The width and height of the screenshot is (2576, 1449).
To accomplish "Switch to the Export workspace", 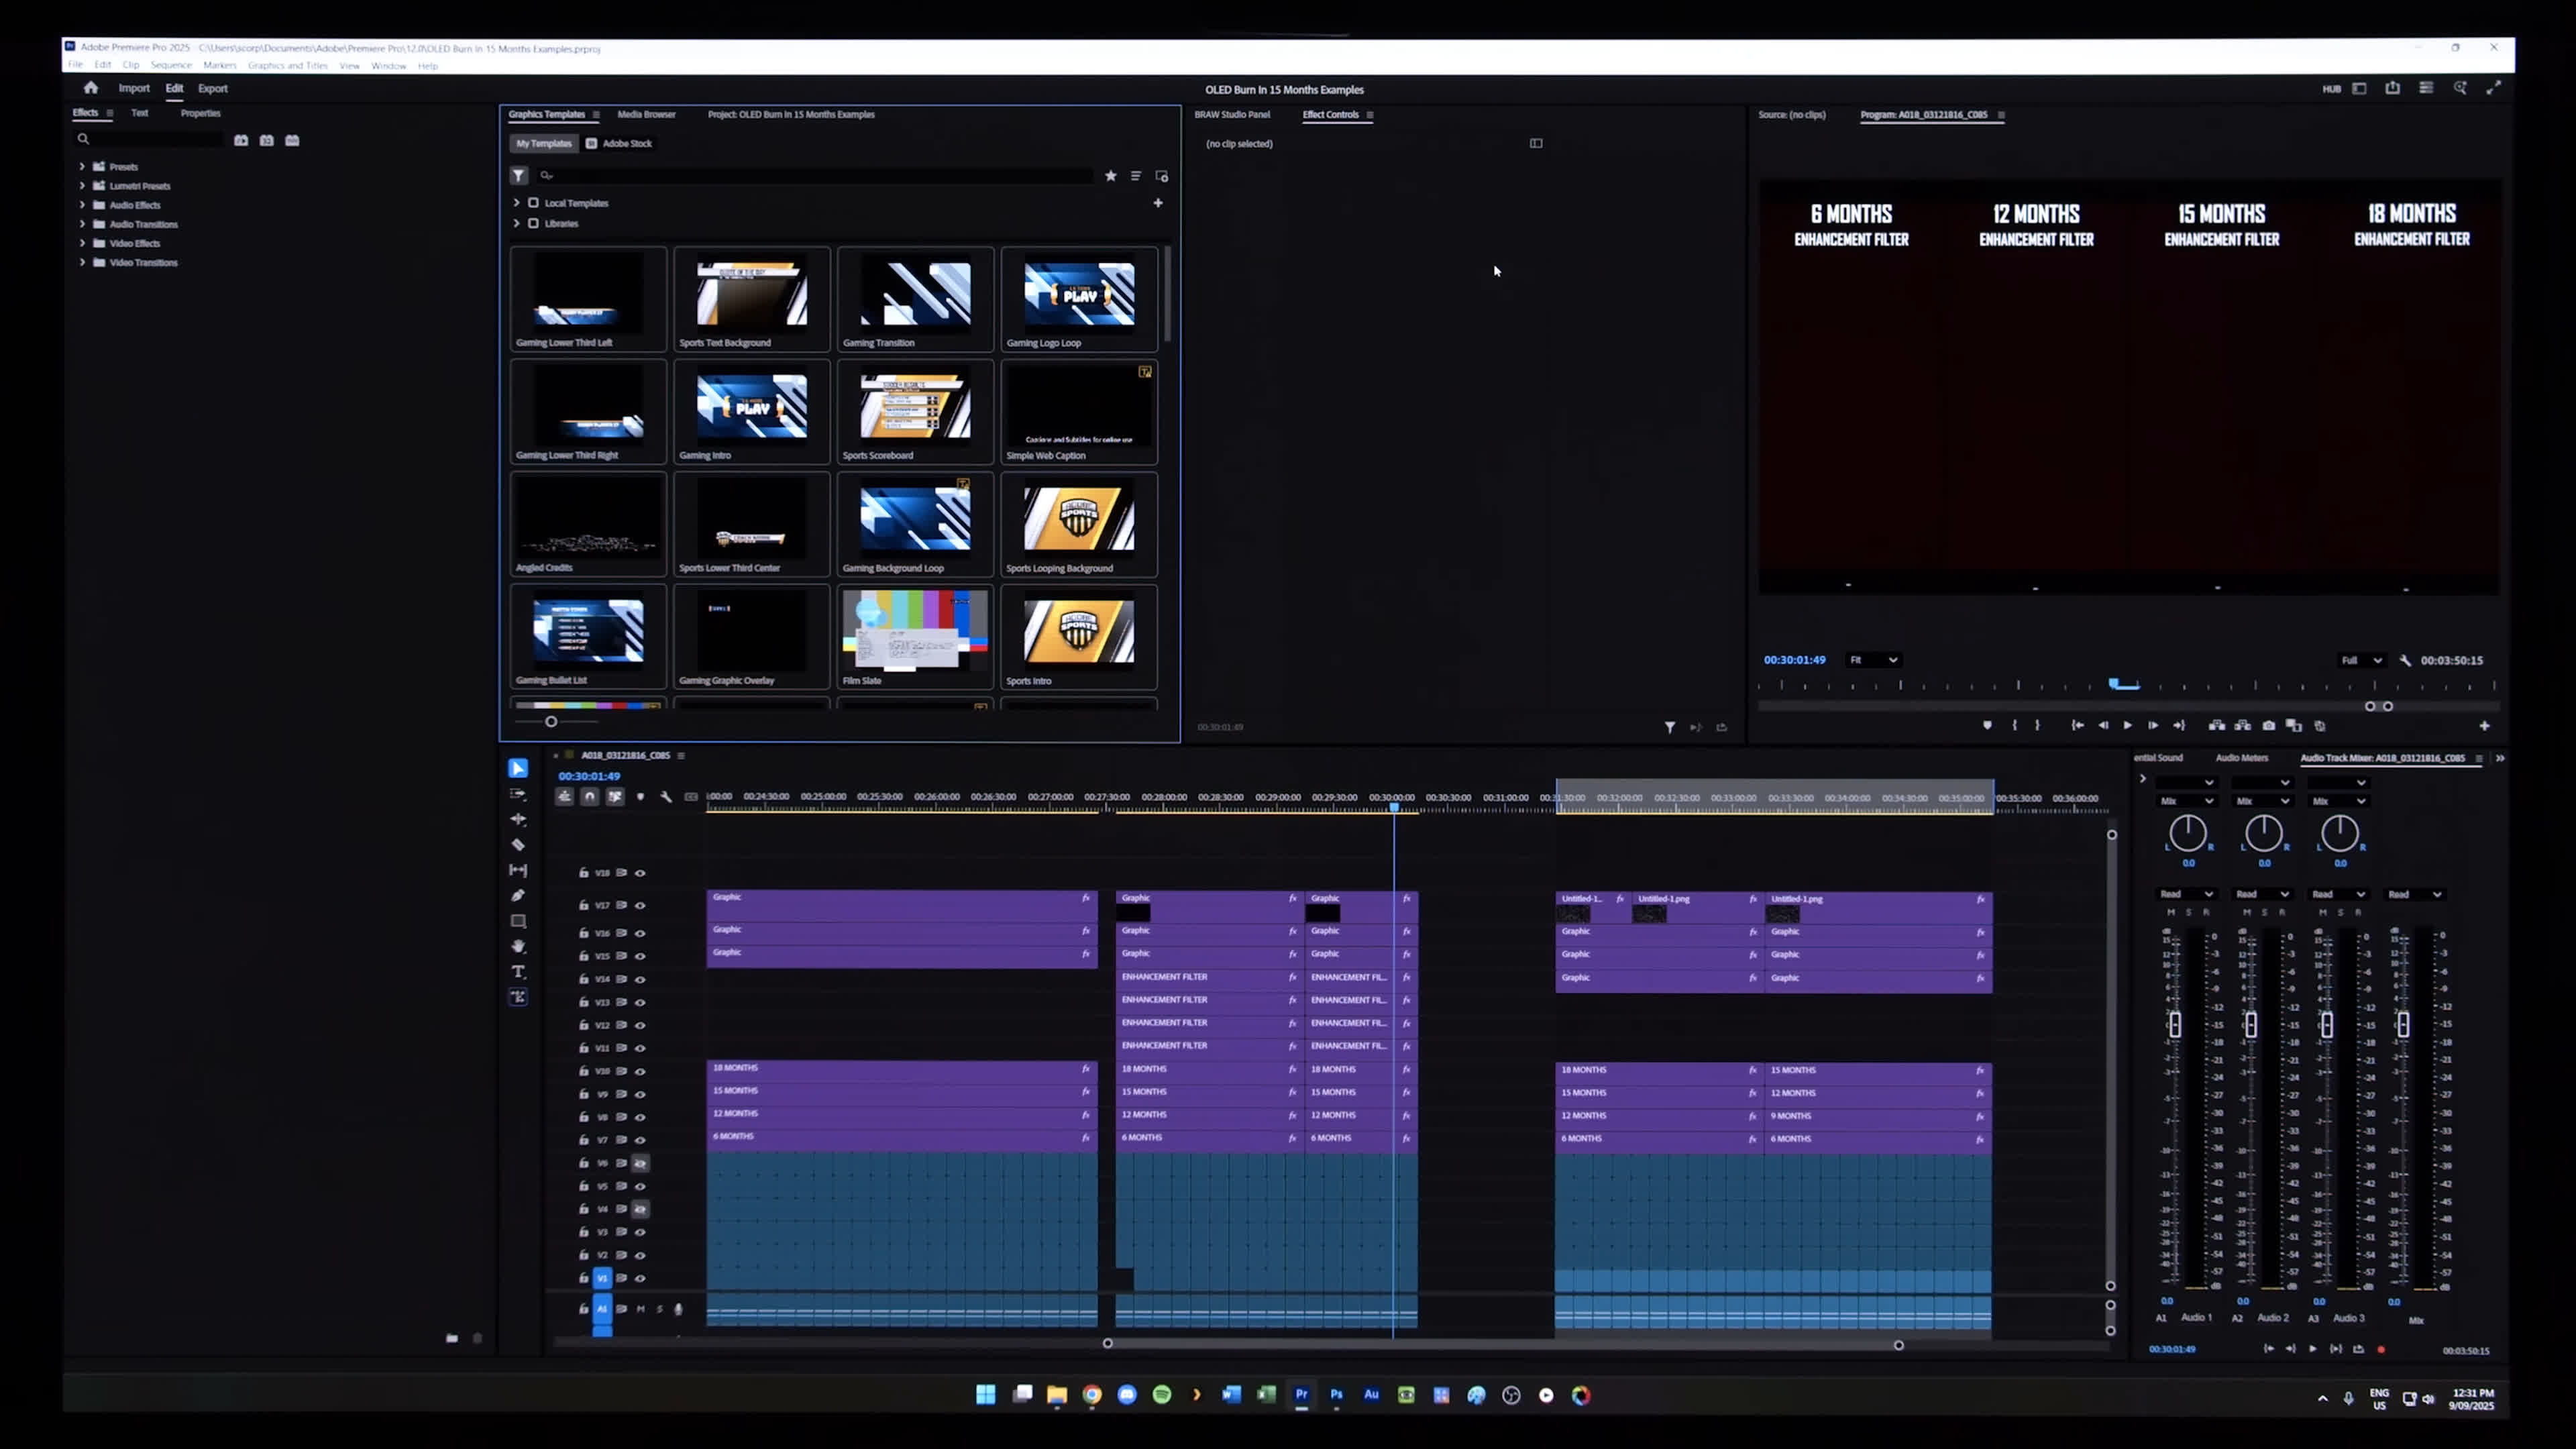I will coord(213,88).
